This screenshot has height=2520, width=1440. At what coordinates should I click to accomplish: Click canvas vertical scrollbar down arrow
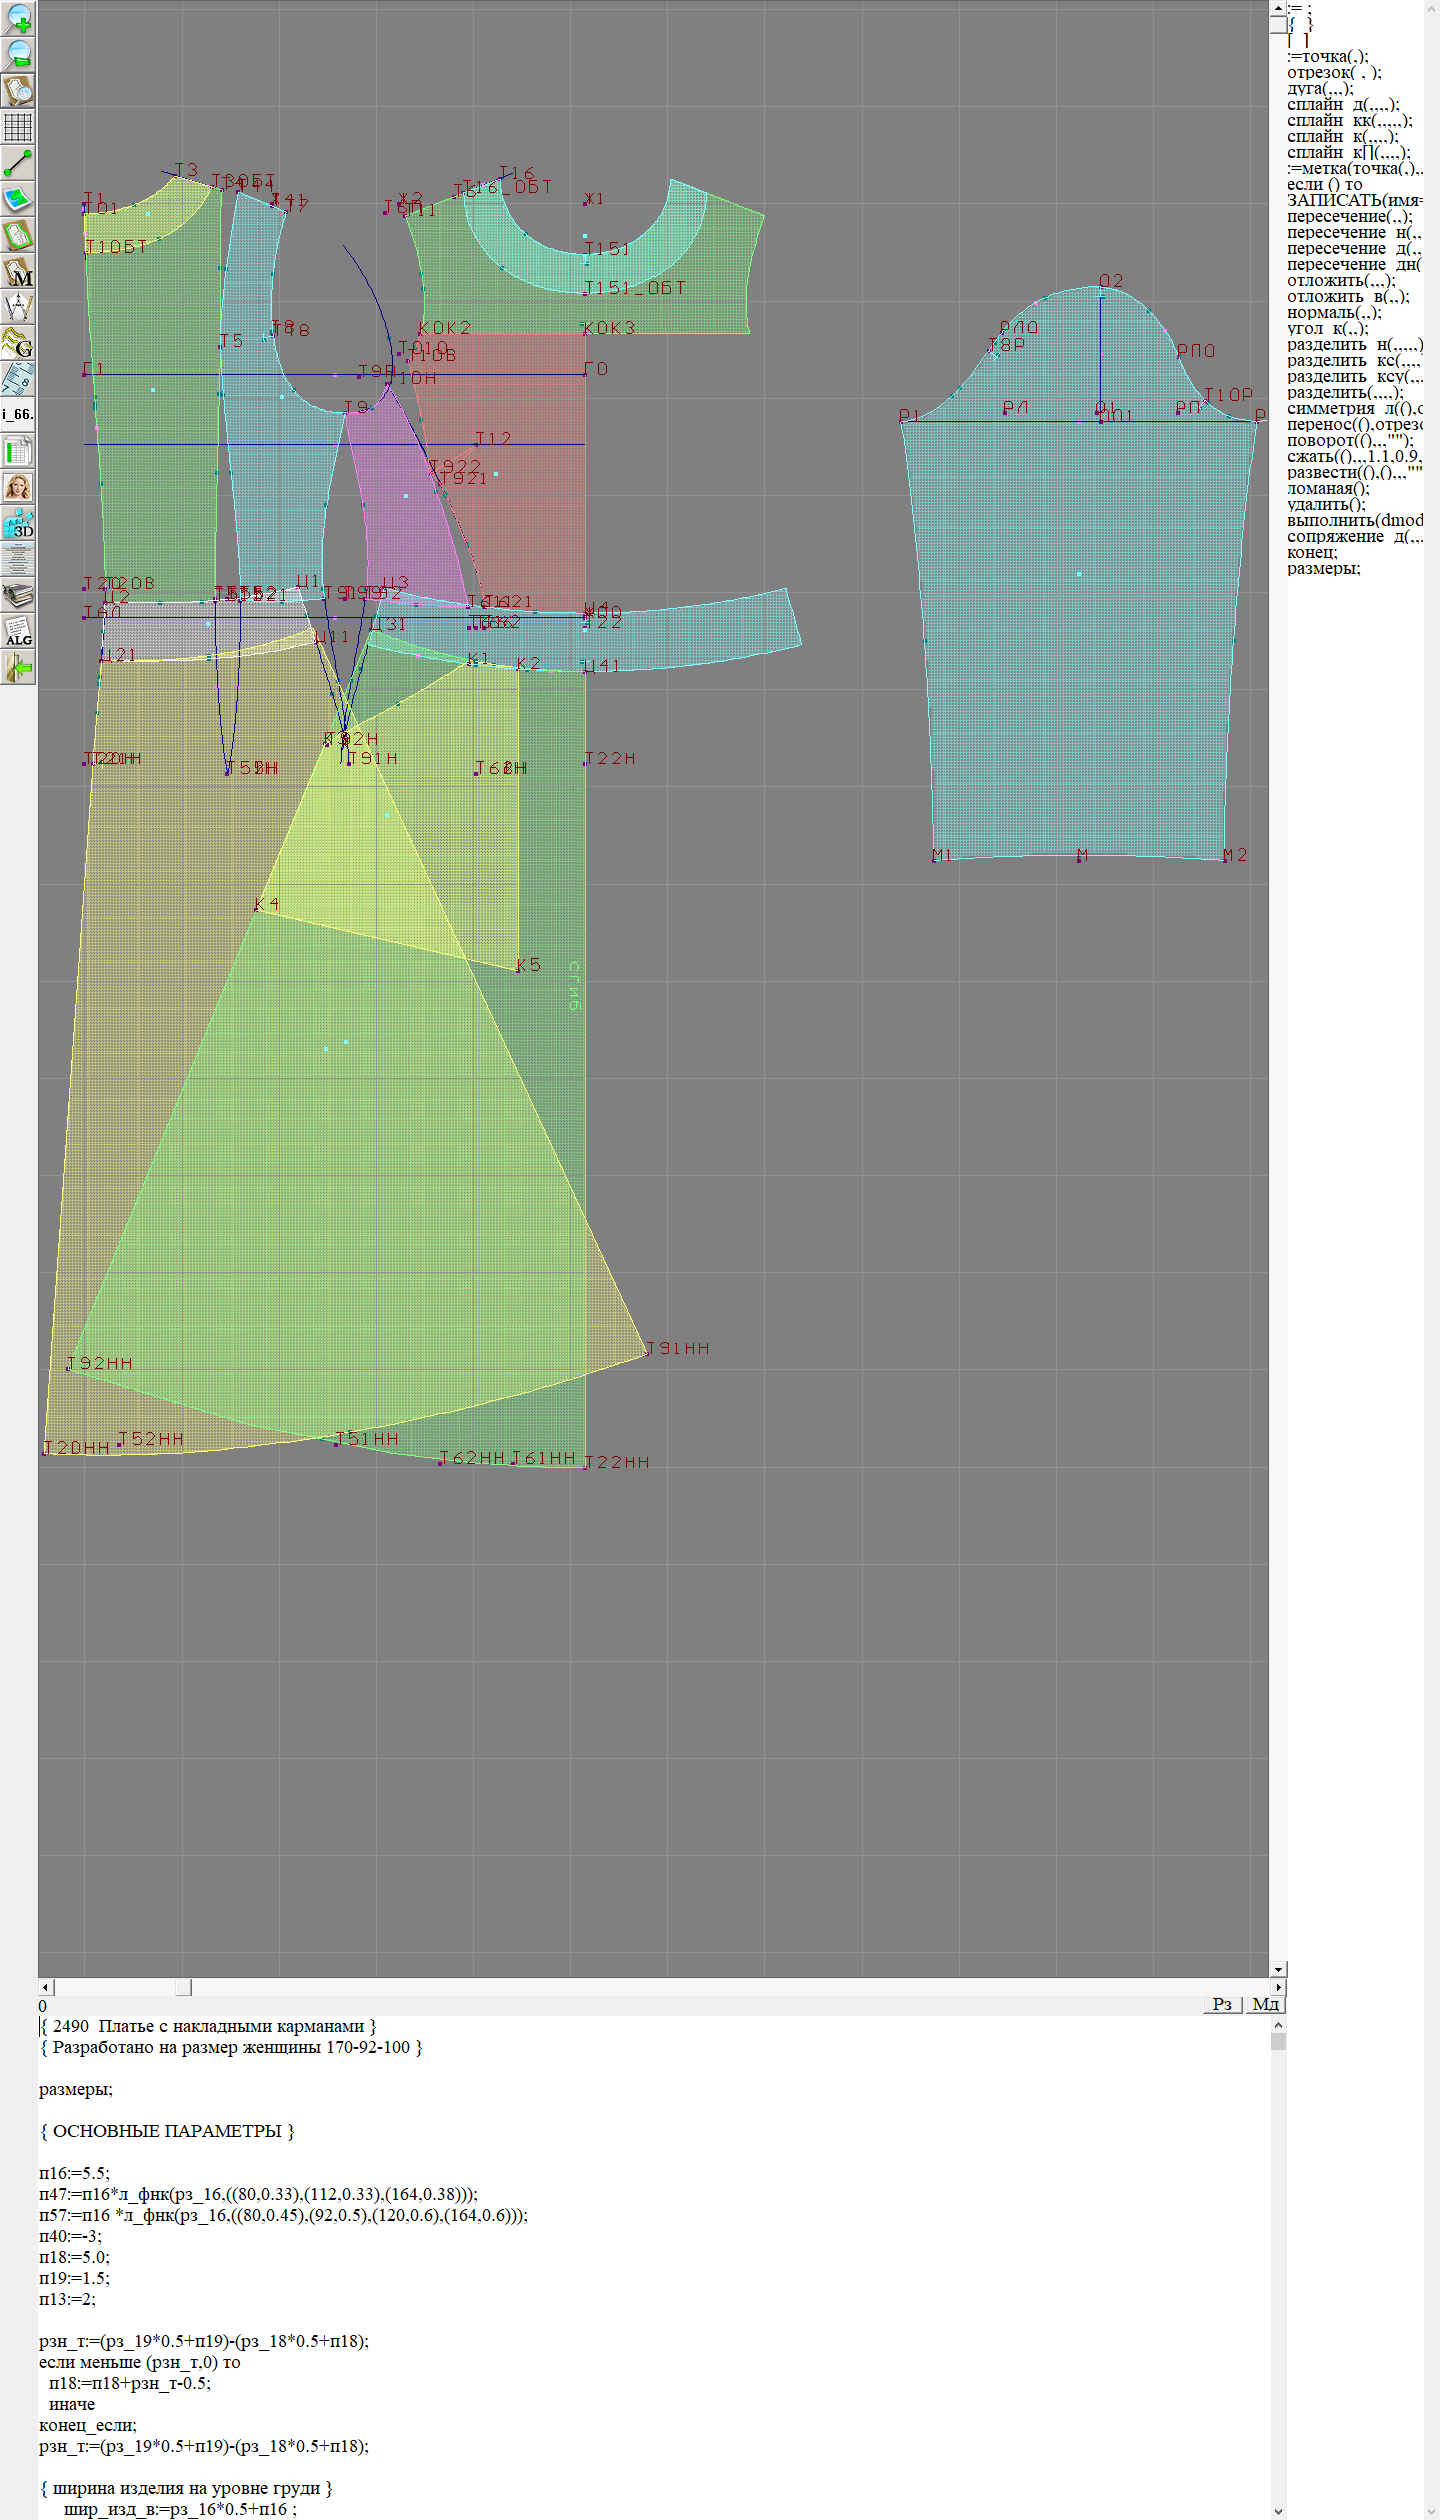pyautogui.click(x=1278, y=1969)
